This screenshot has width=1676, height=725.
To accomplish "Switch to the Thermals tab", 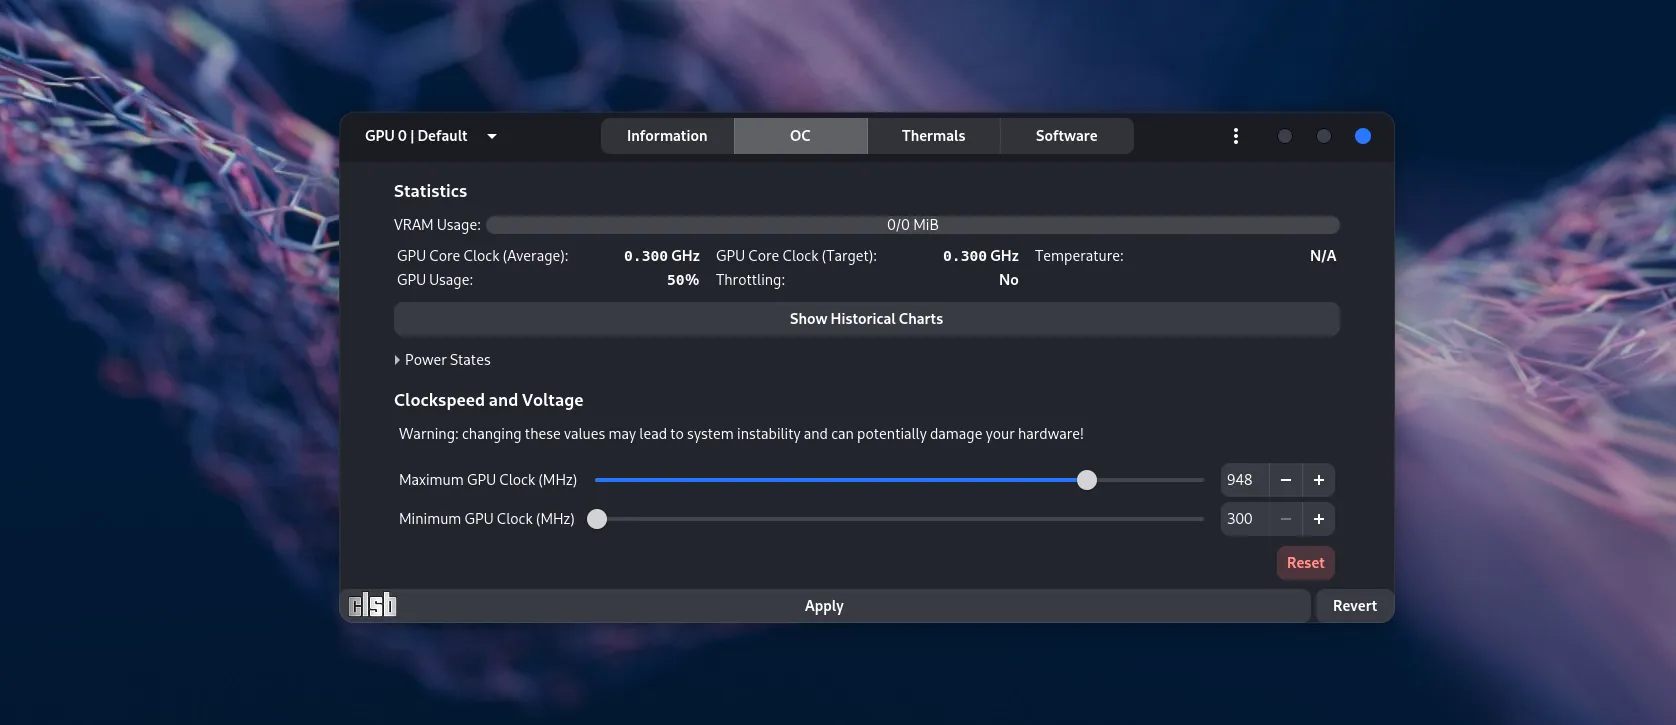I will point(933,136).
